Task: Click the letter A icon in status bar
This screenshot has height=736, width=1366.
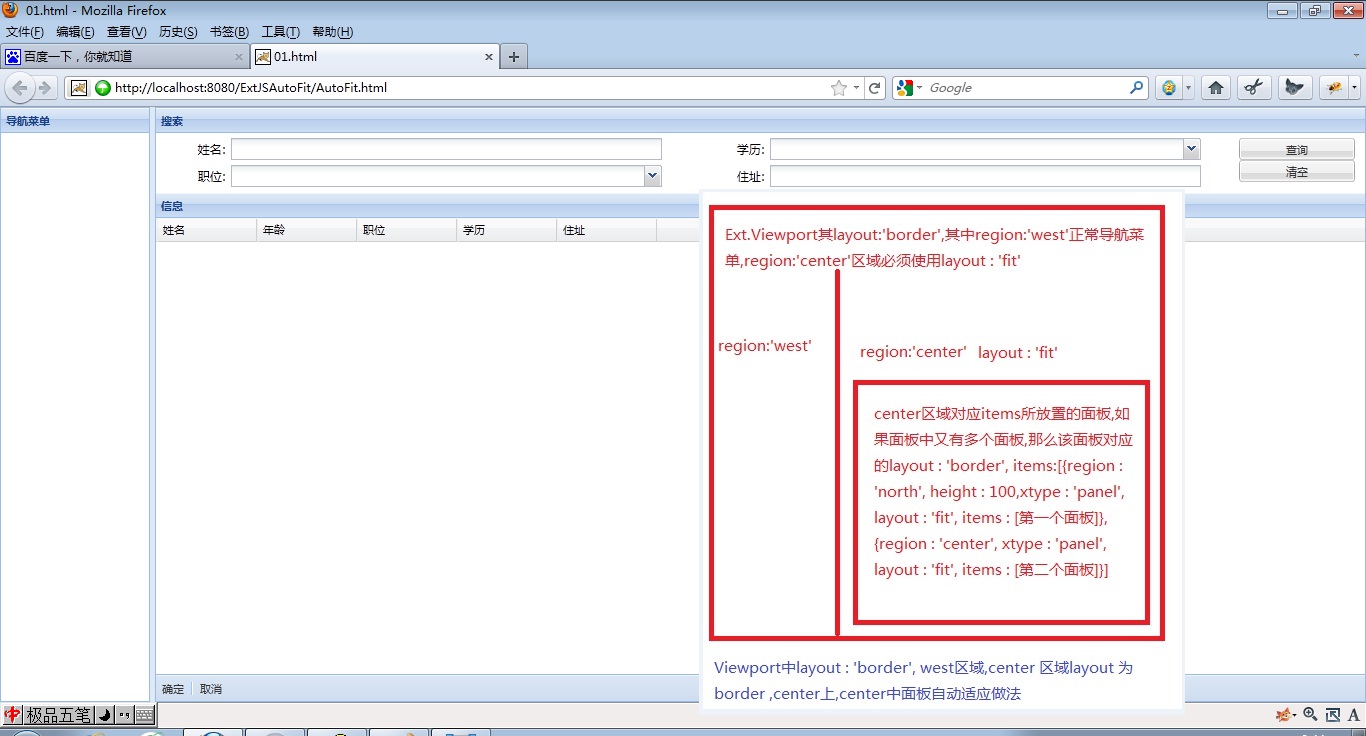Action: click(1353, 715)
